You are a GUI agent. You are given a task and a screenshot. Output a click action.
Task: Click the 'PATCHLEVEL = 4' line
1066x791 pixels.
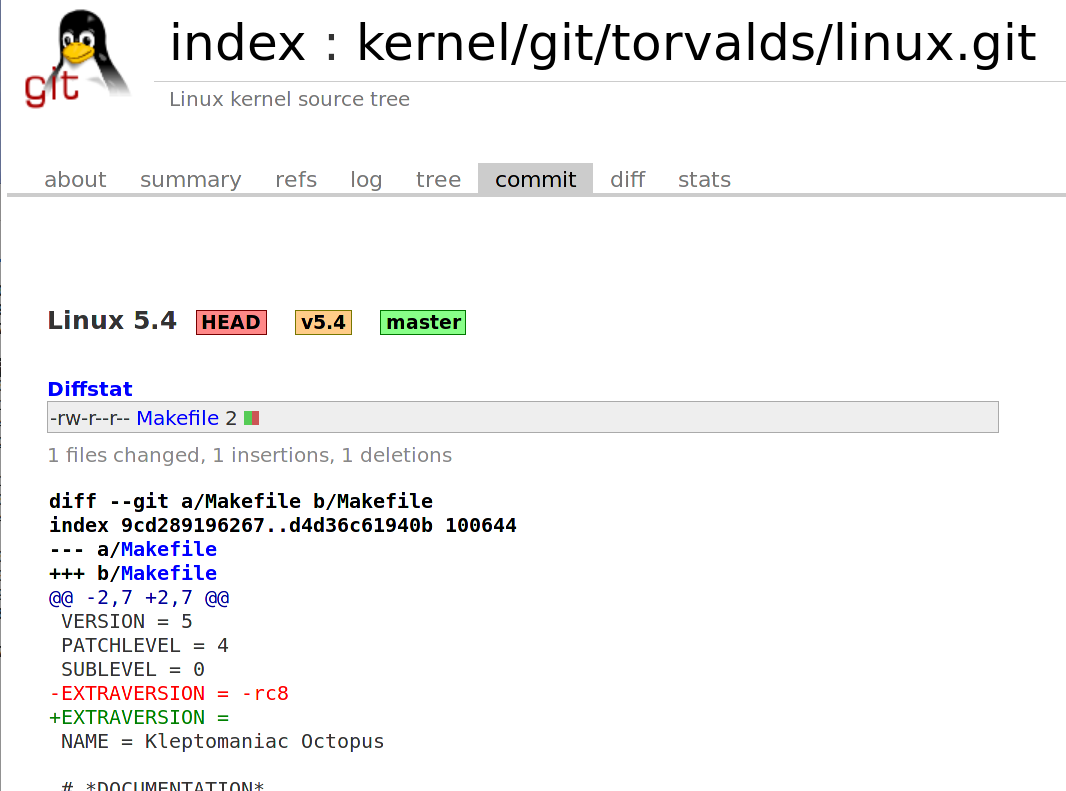click(145, 645)
